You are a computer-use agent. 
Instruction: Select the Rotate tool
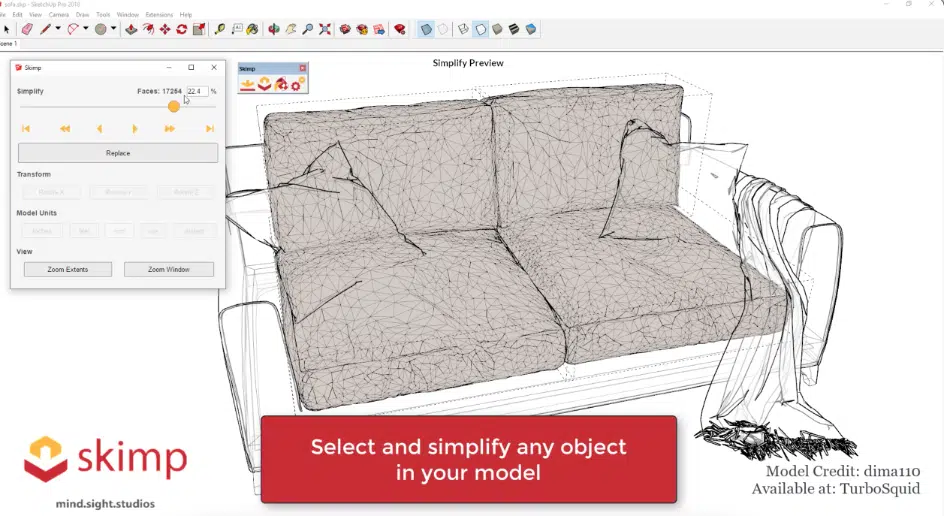[x=181, y=29]
